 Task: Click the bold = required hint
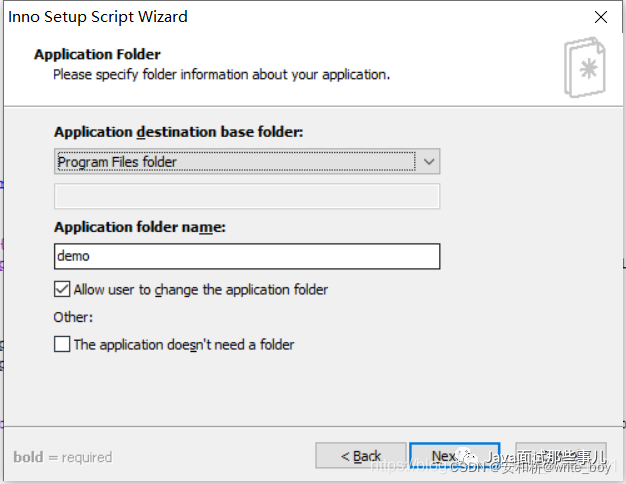coord(63,457)
